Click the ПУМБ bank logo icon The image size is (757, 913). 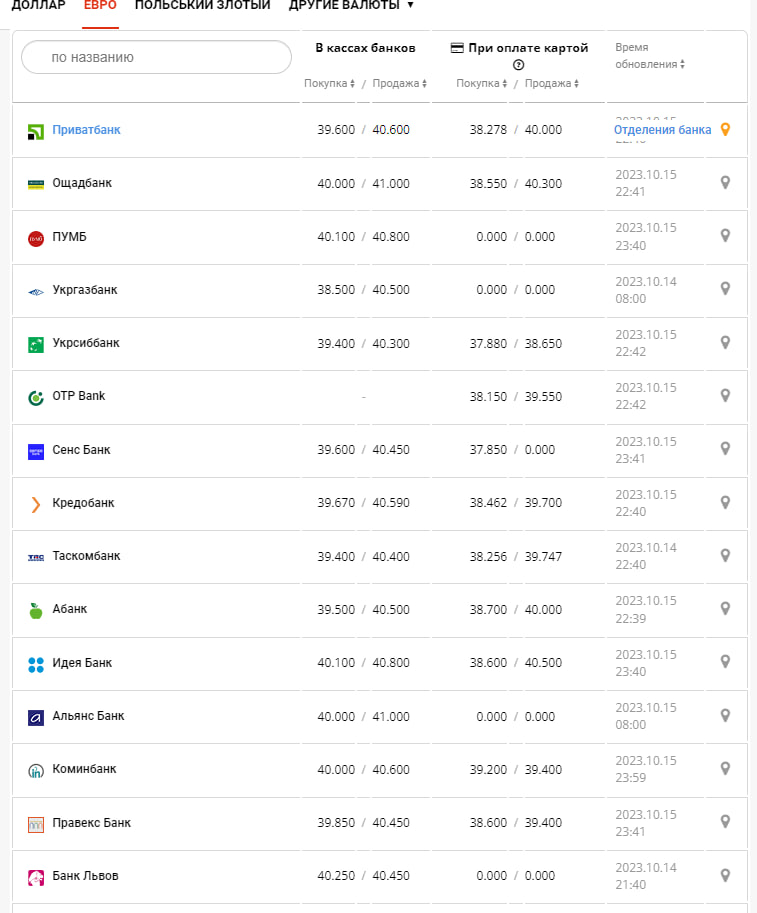click(35, 238)
